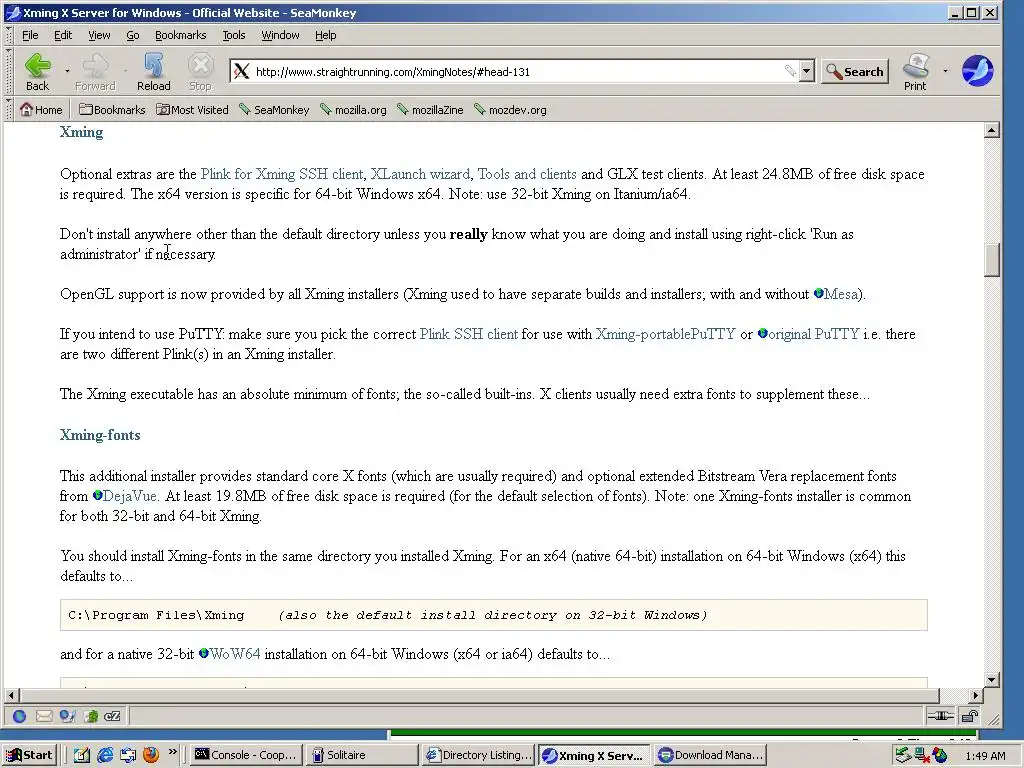Open Browser component from status bar
1024x768 pixels.
(20, 716)
